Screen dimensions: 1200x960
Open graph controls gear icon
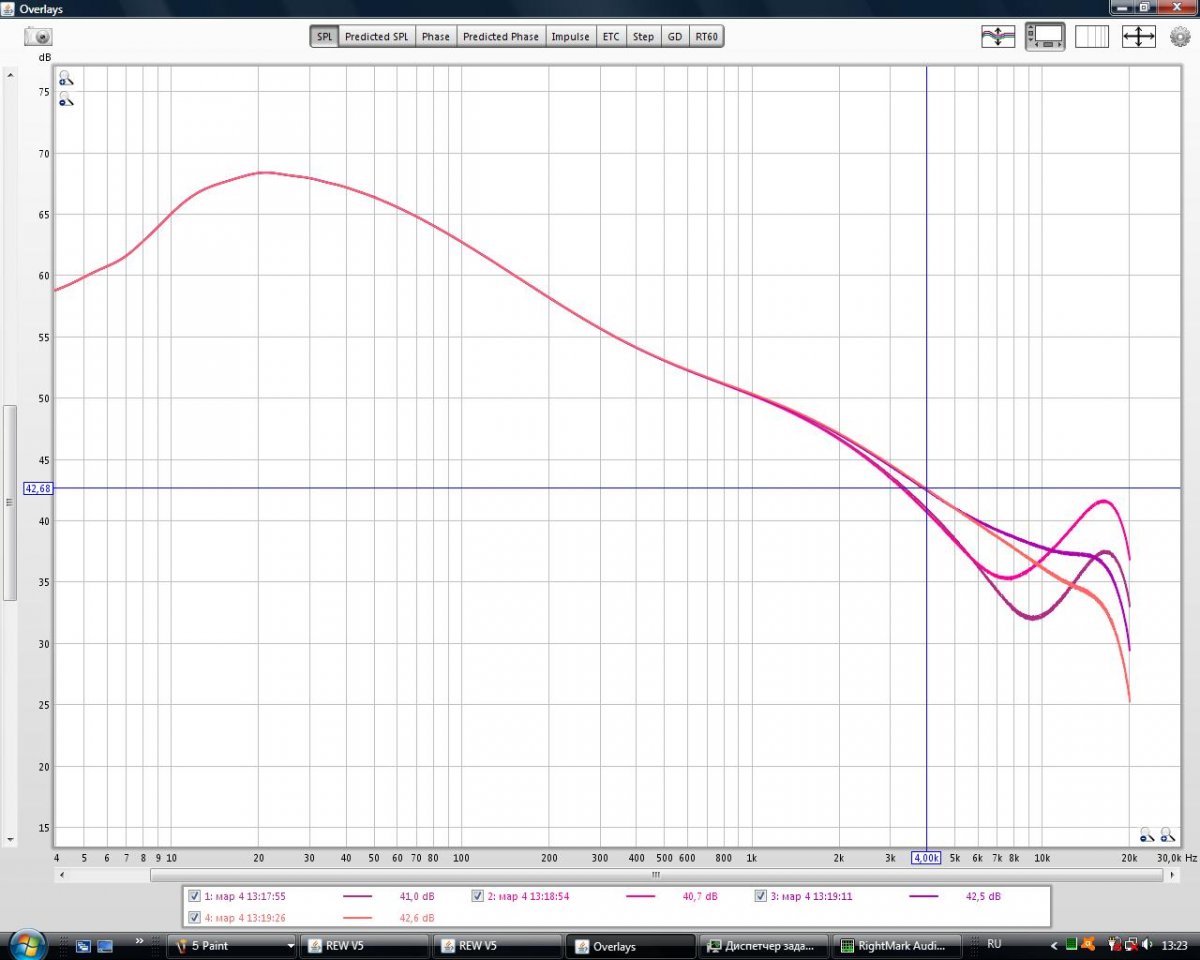click(1180, 36)
